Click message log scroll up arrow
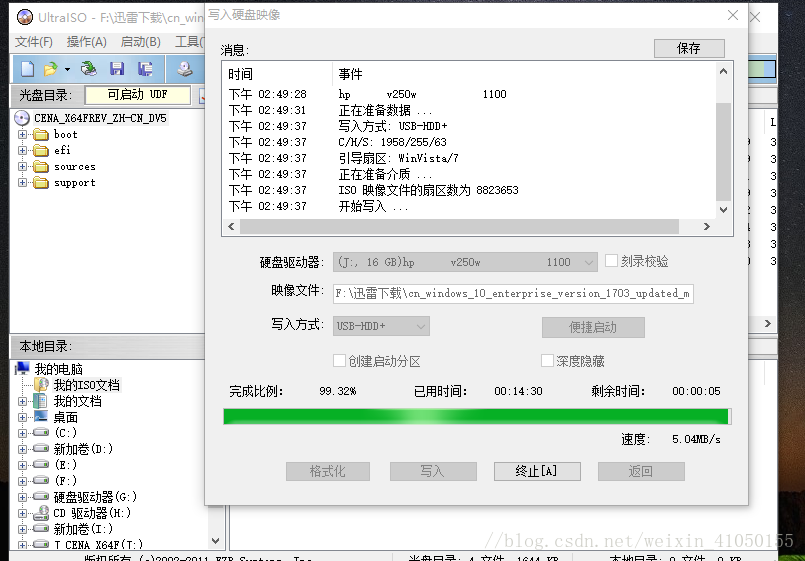This screenshot has width=805, height=561. (723, 71)
